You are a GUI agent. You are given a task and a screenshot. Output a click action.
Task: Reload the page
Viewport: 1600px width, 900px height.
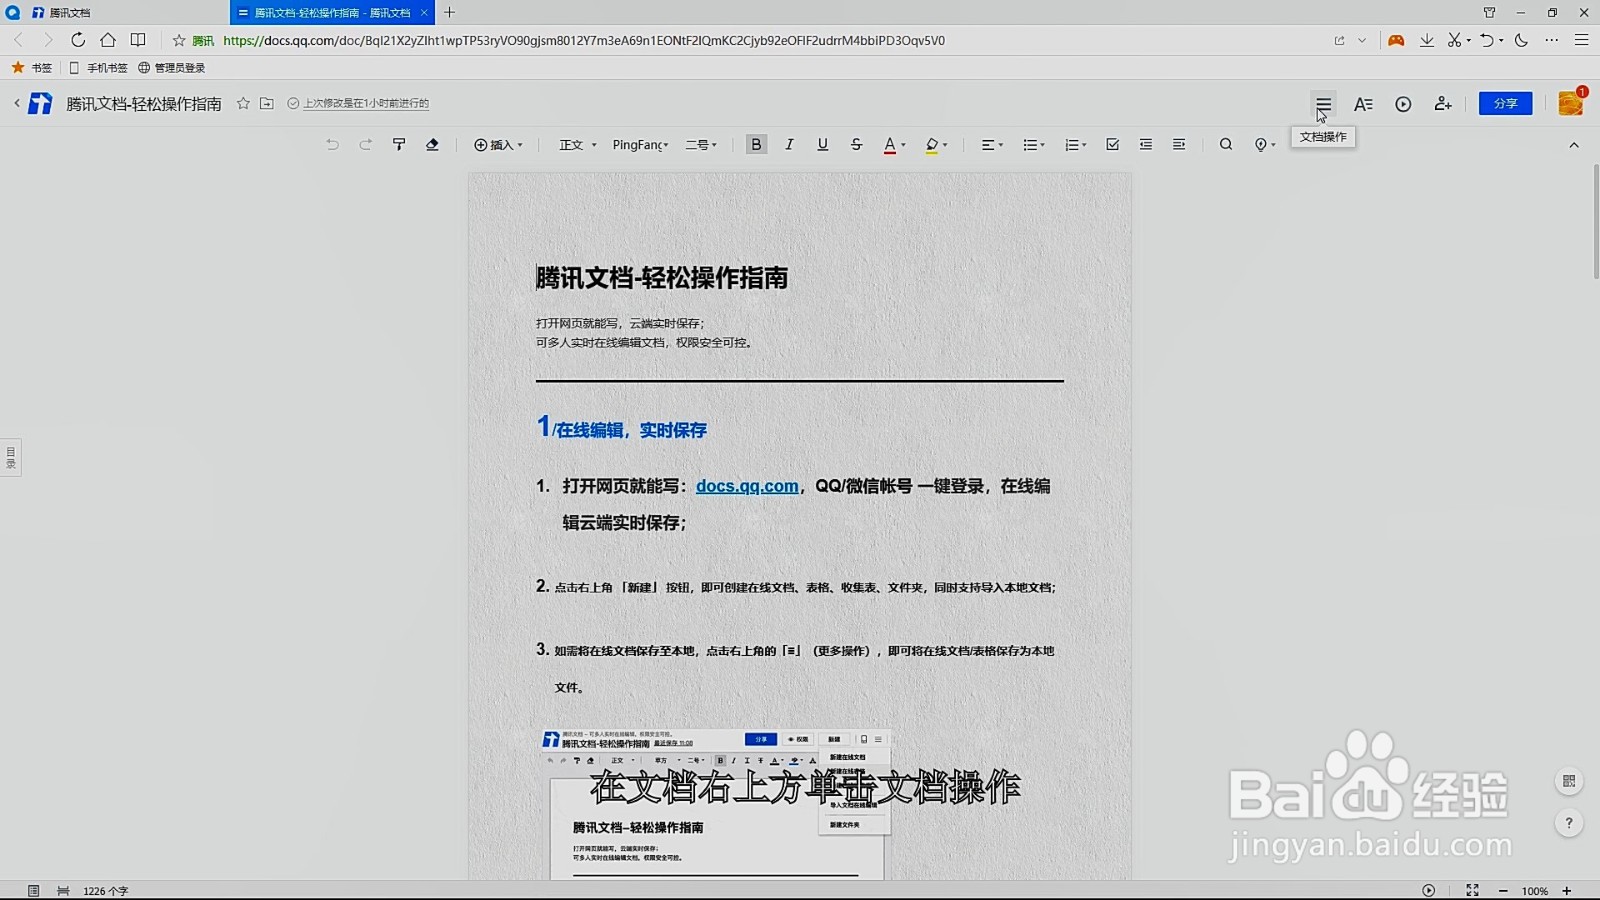click(x=78, y=40)
